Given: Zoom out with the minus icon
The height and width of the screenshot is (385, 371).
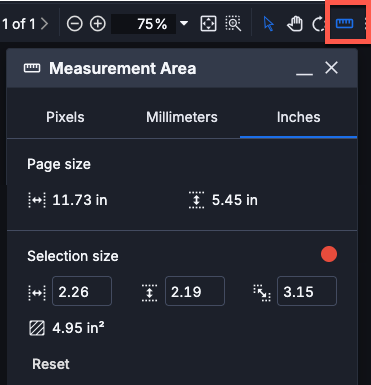Looking at the screenshot, I should pyautogui.click(x=74, y=24).
